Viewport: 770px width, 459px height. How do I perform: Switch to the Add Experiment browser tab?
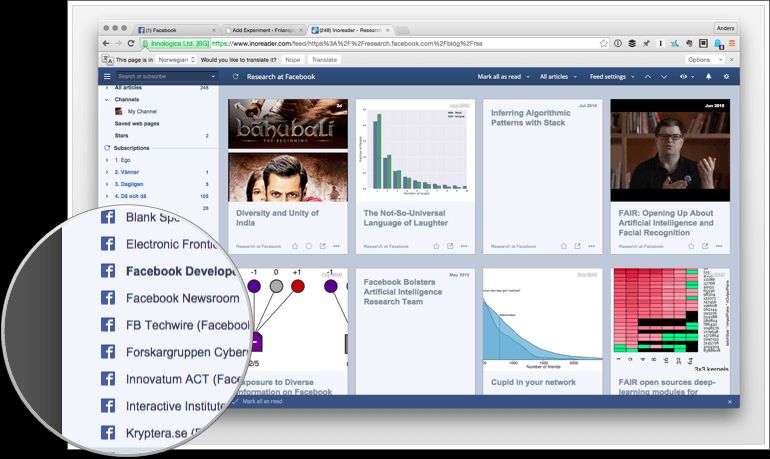pyautogui.click(x=267, y=29)
